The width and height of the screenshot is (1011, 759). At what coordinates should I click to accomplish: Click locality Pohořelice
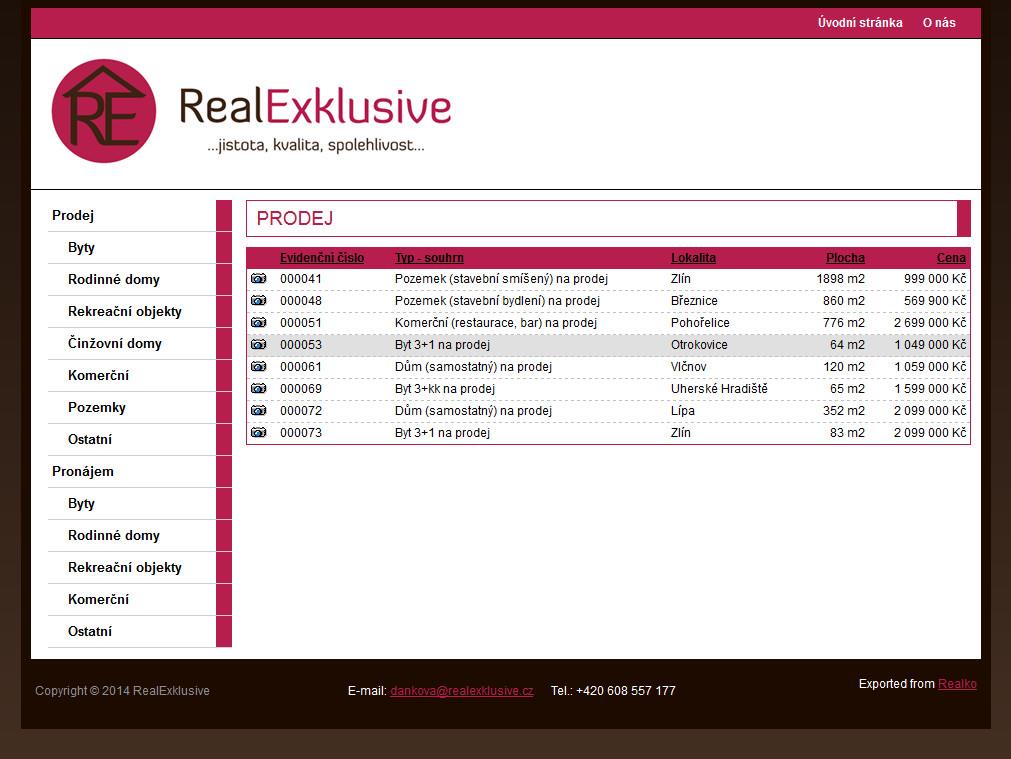click(700, 322)
